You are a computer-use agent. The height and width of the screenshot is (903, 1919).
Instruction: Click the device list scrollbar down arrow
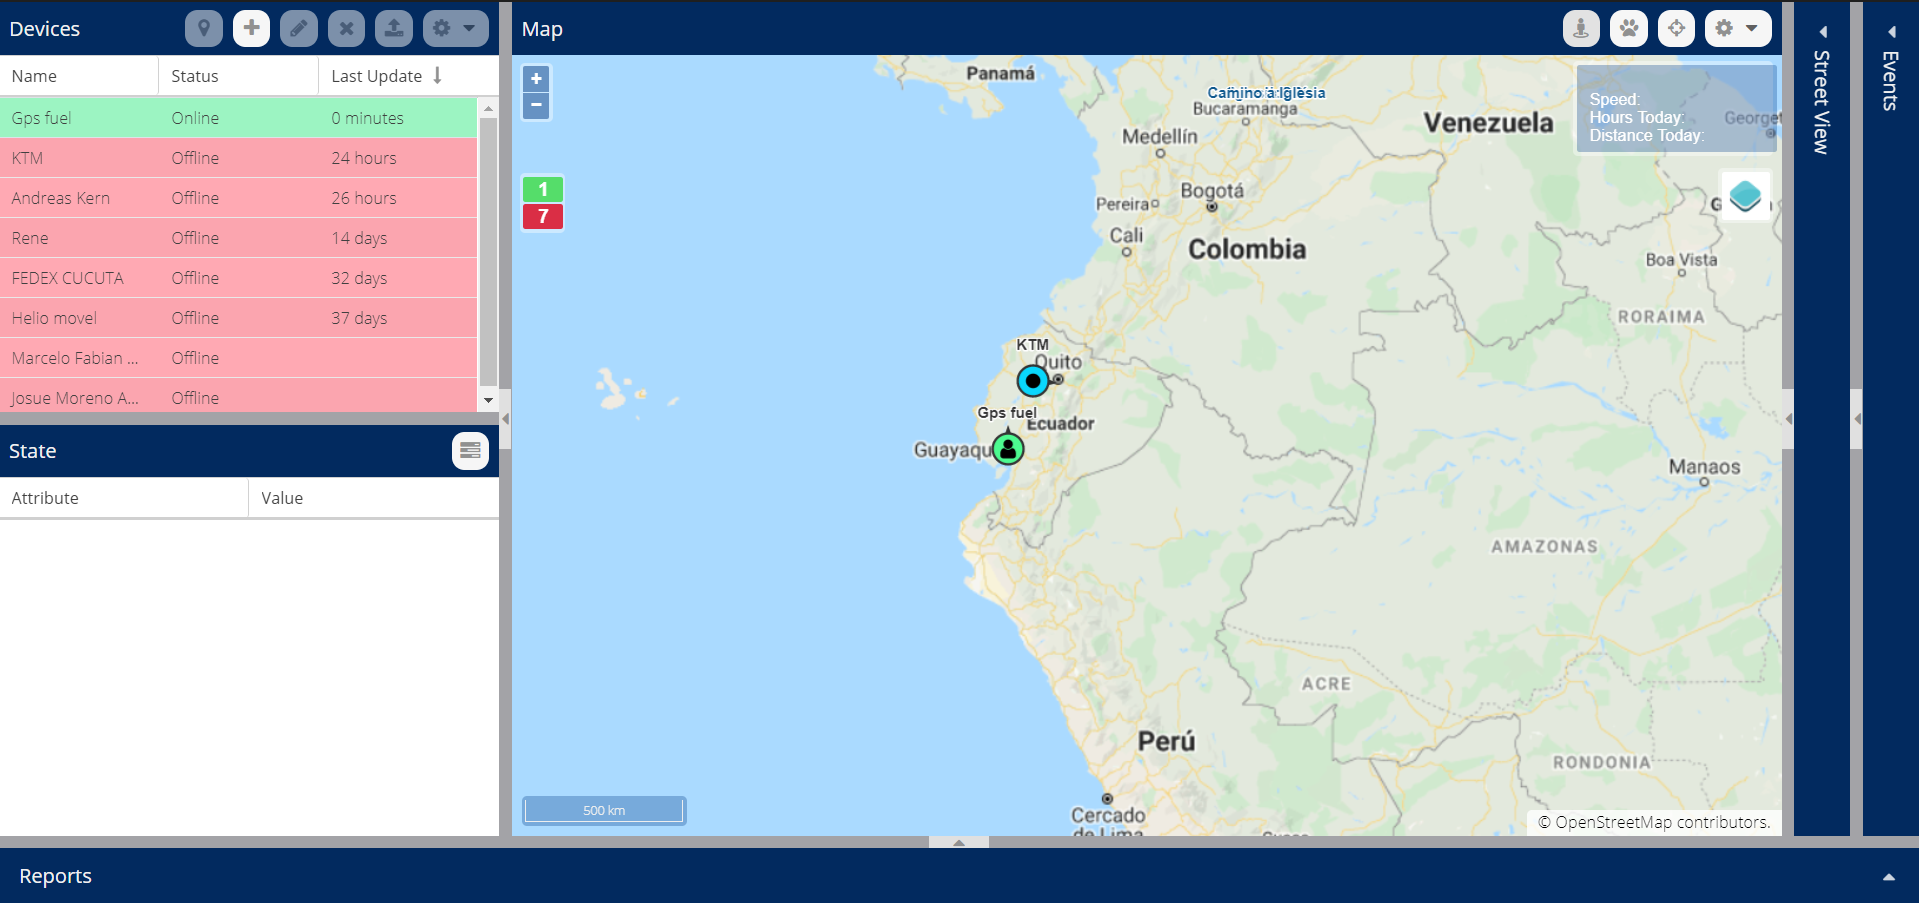(x=488, y=400)
